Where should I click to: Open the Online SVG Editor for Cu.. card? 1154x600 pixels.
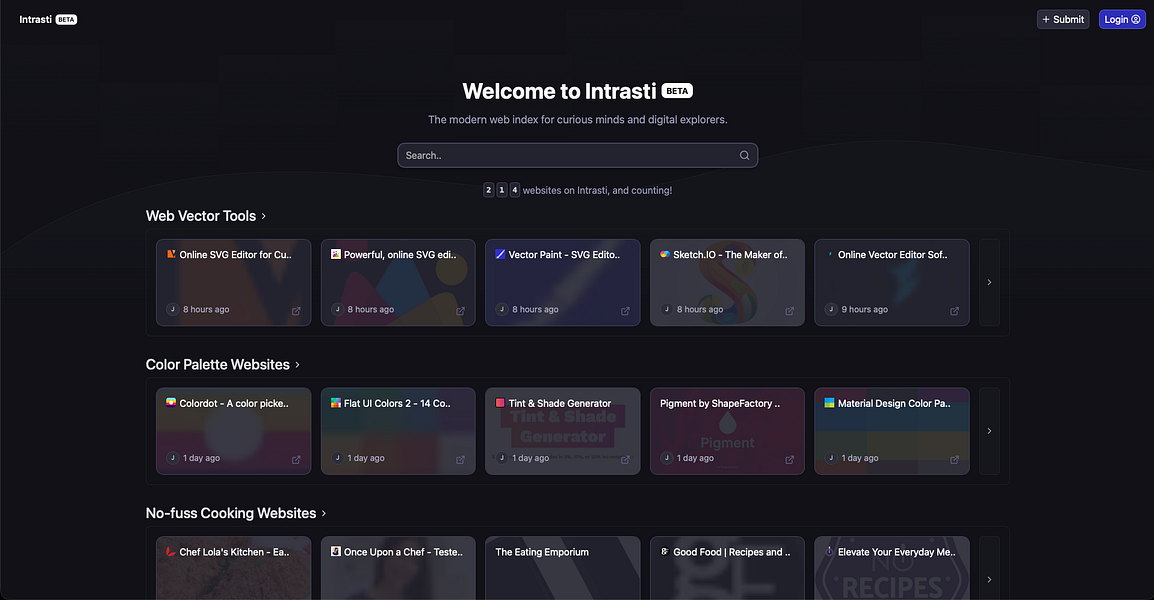pyautogui.click(x=233, y=282)
